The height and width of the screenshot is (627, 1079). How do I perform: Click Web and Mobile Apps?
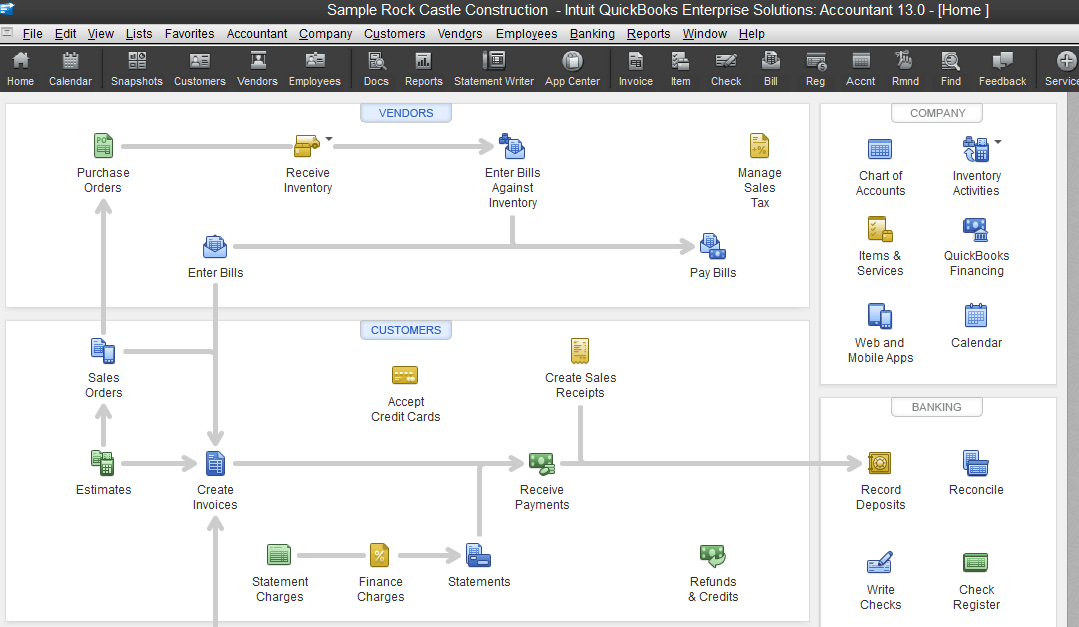(880, 317)
